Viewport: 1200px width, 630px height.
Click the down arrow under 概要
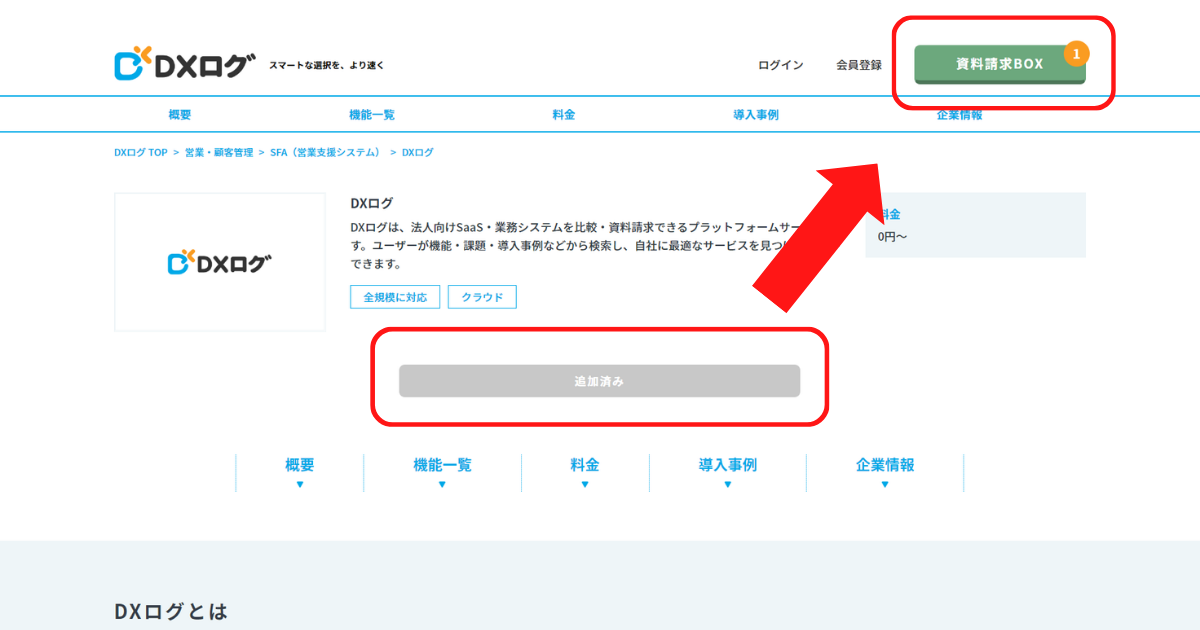[x=300, y=485]
